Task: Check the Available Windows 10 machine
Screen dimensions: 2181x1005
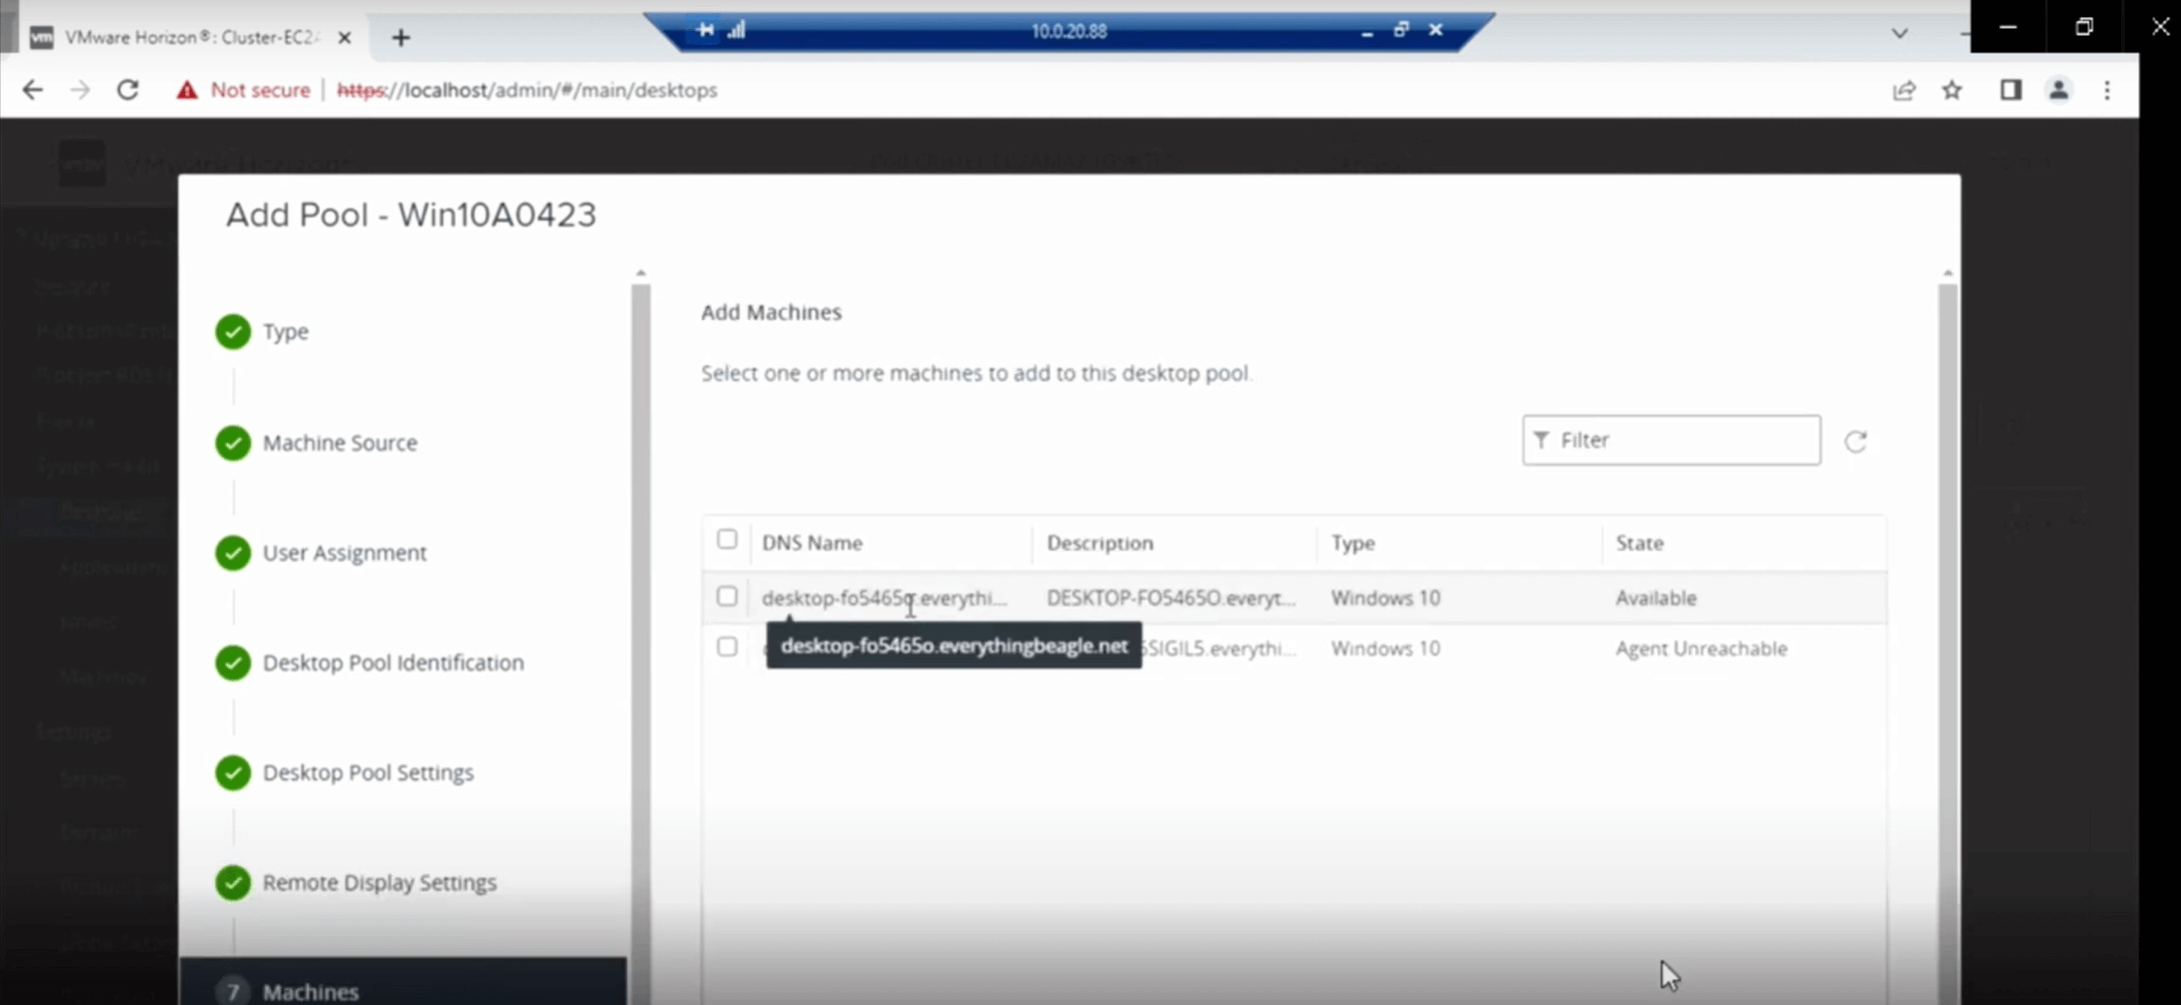Action: [x=727, y=596]
